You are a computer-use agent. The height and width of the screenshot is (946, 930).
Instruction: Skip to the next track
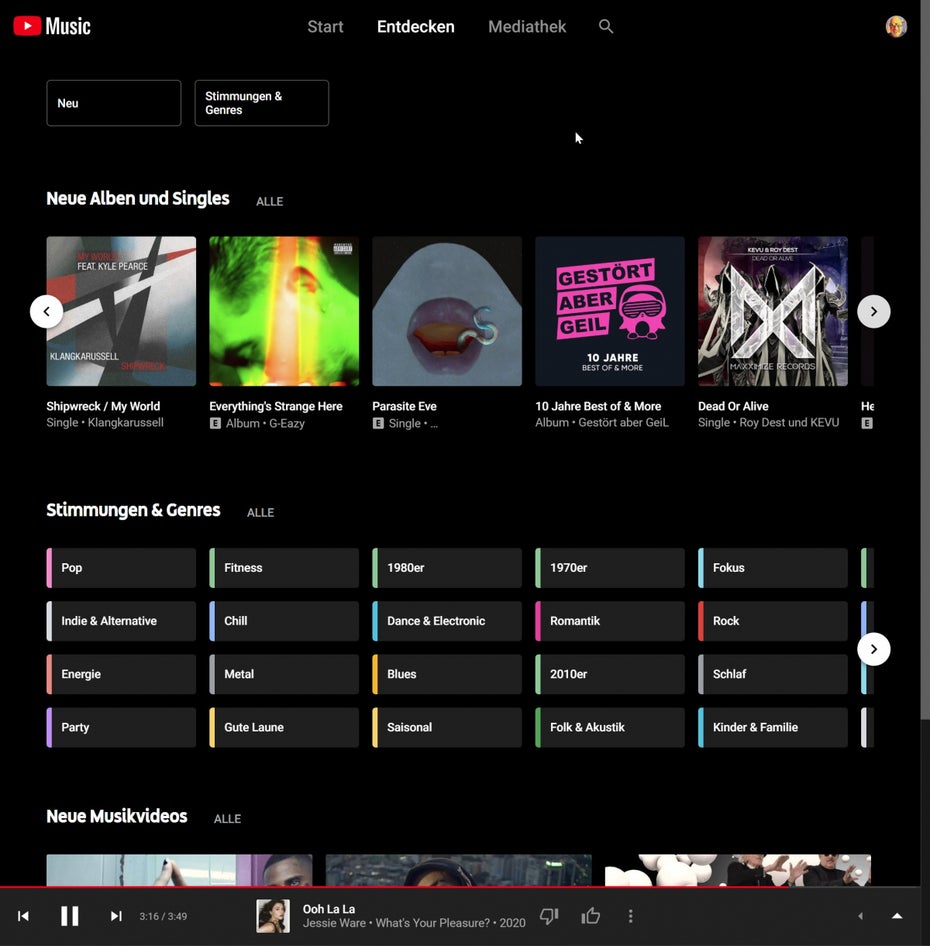click(x=116, y=916)
